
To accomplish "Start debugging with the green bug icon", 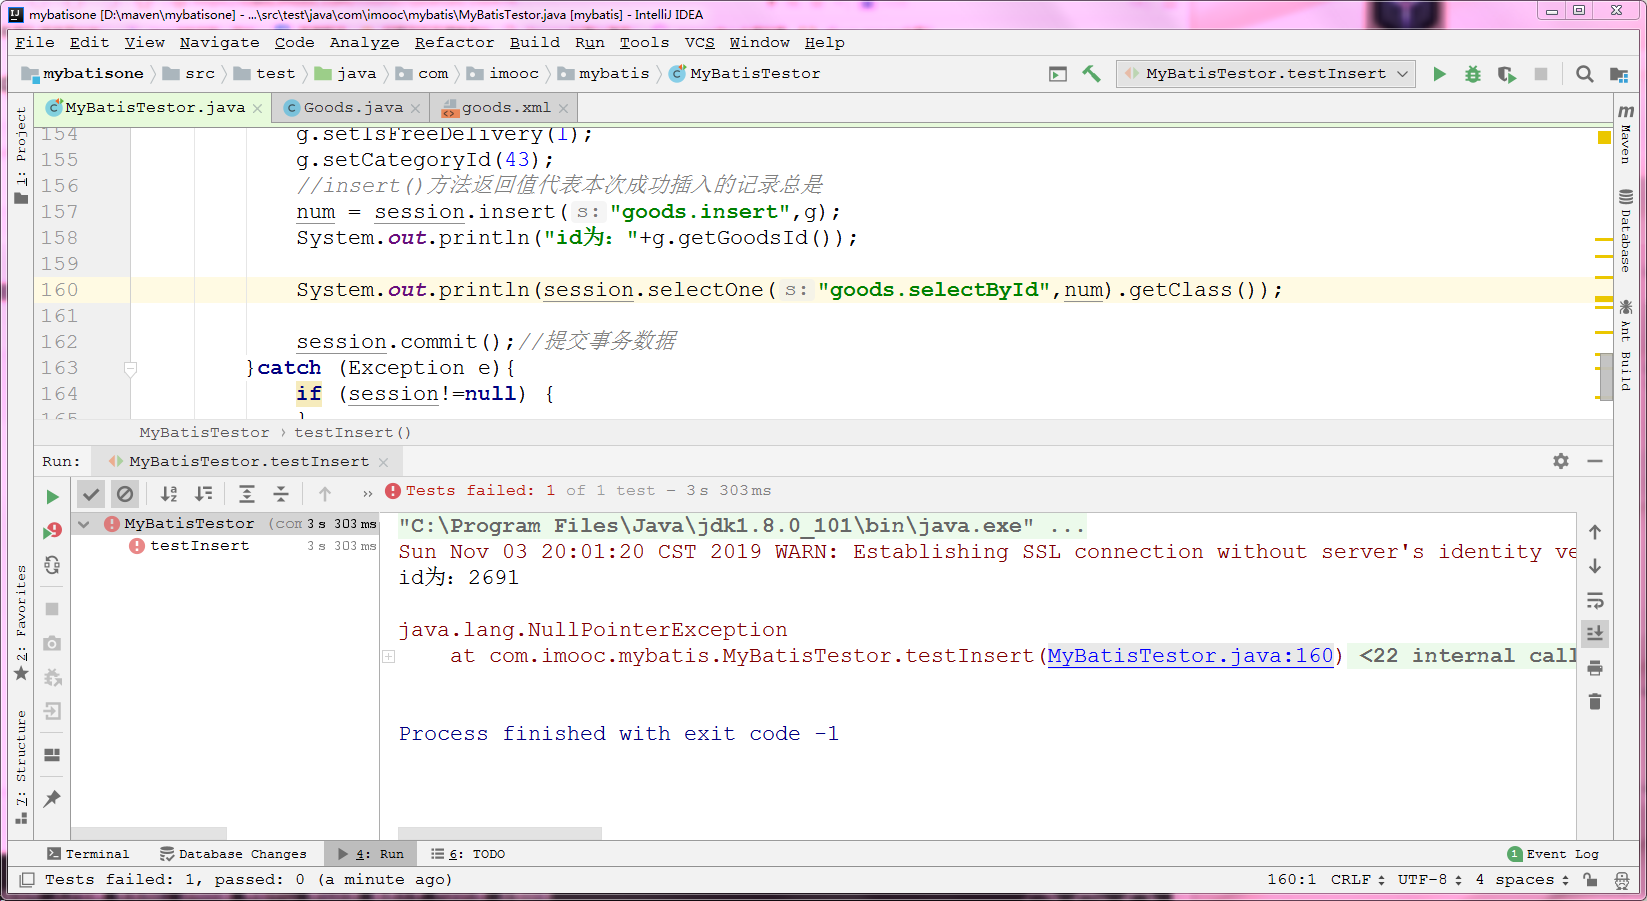I will tap(1473, 74).
